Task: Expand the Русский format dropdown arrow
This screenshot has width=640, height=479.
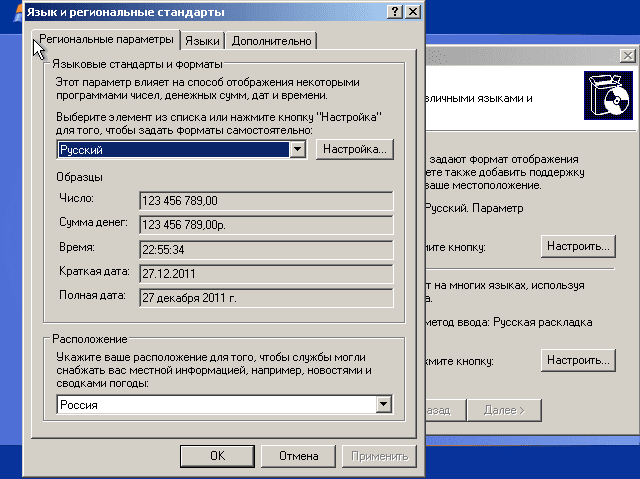Action: 298,149
